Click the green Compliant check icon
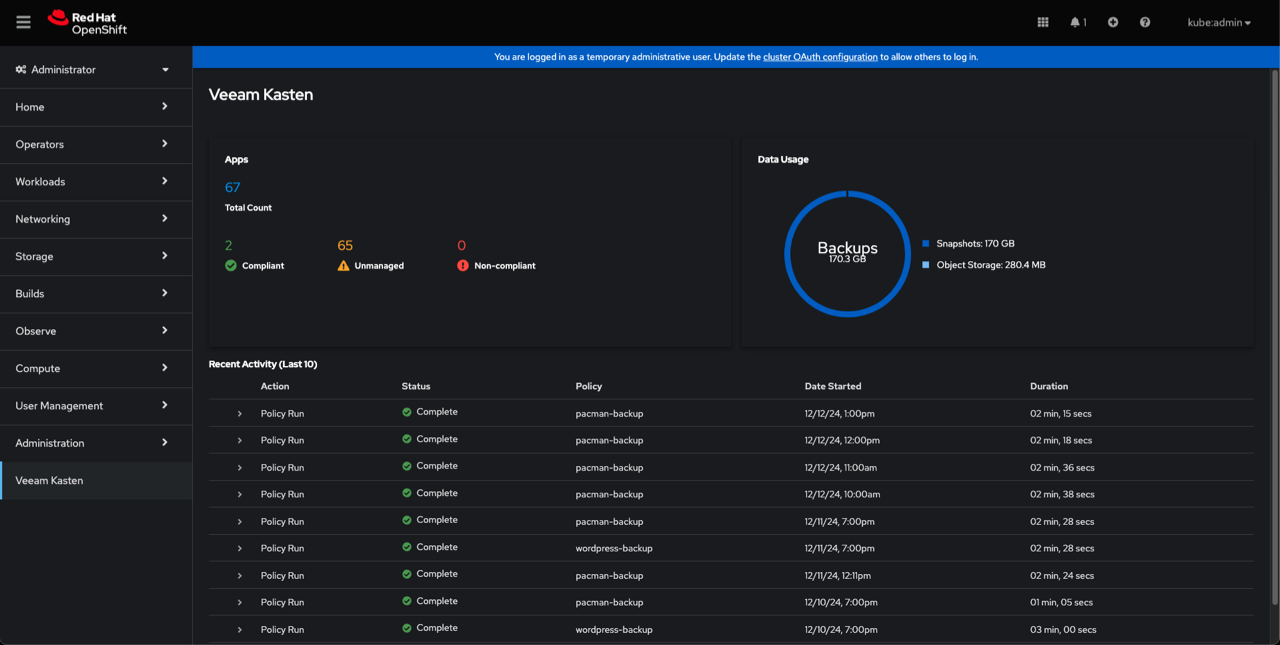1280x645 pixels. [x=231, y=266]
